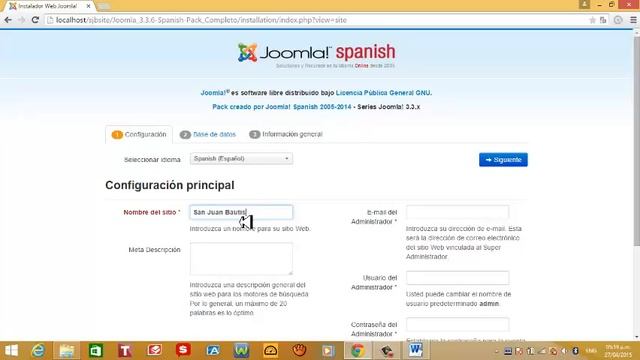Open Microsoft Word from the taskbar
Viewport: 640px width, 360px height.
pos(416,351)
